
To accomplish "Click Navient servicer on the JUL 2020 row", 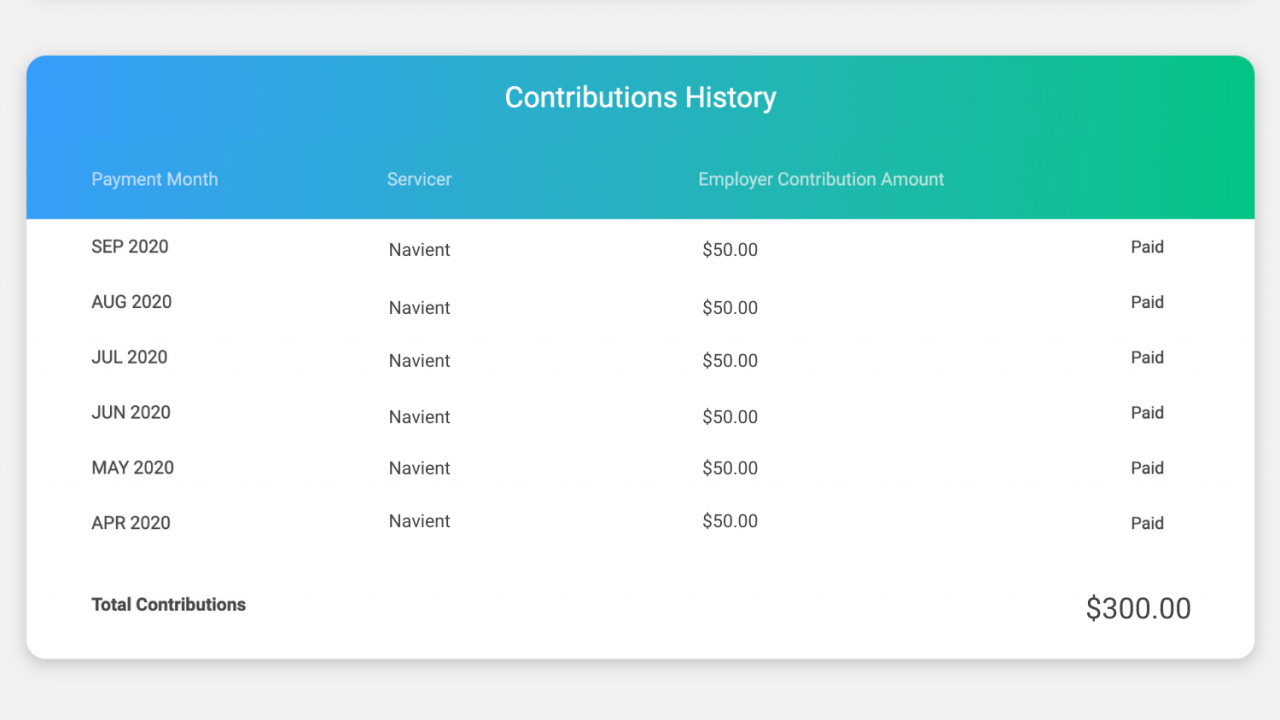I will (419, 360).
